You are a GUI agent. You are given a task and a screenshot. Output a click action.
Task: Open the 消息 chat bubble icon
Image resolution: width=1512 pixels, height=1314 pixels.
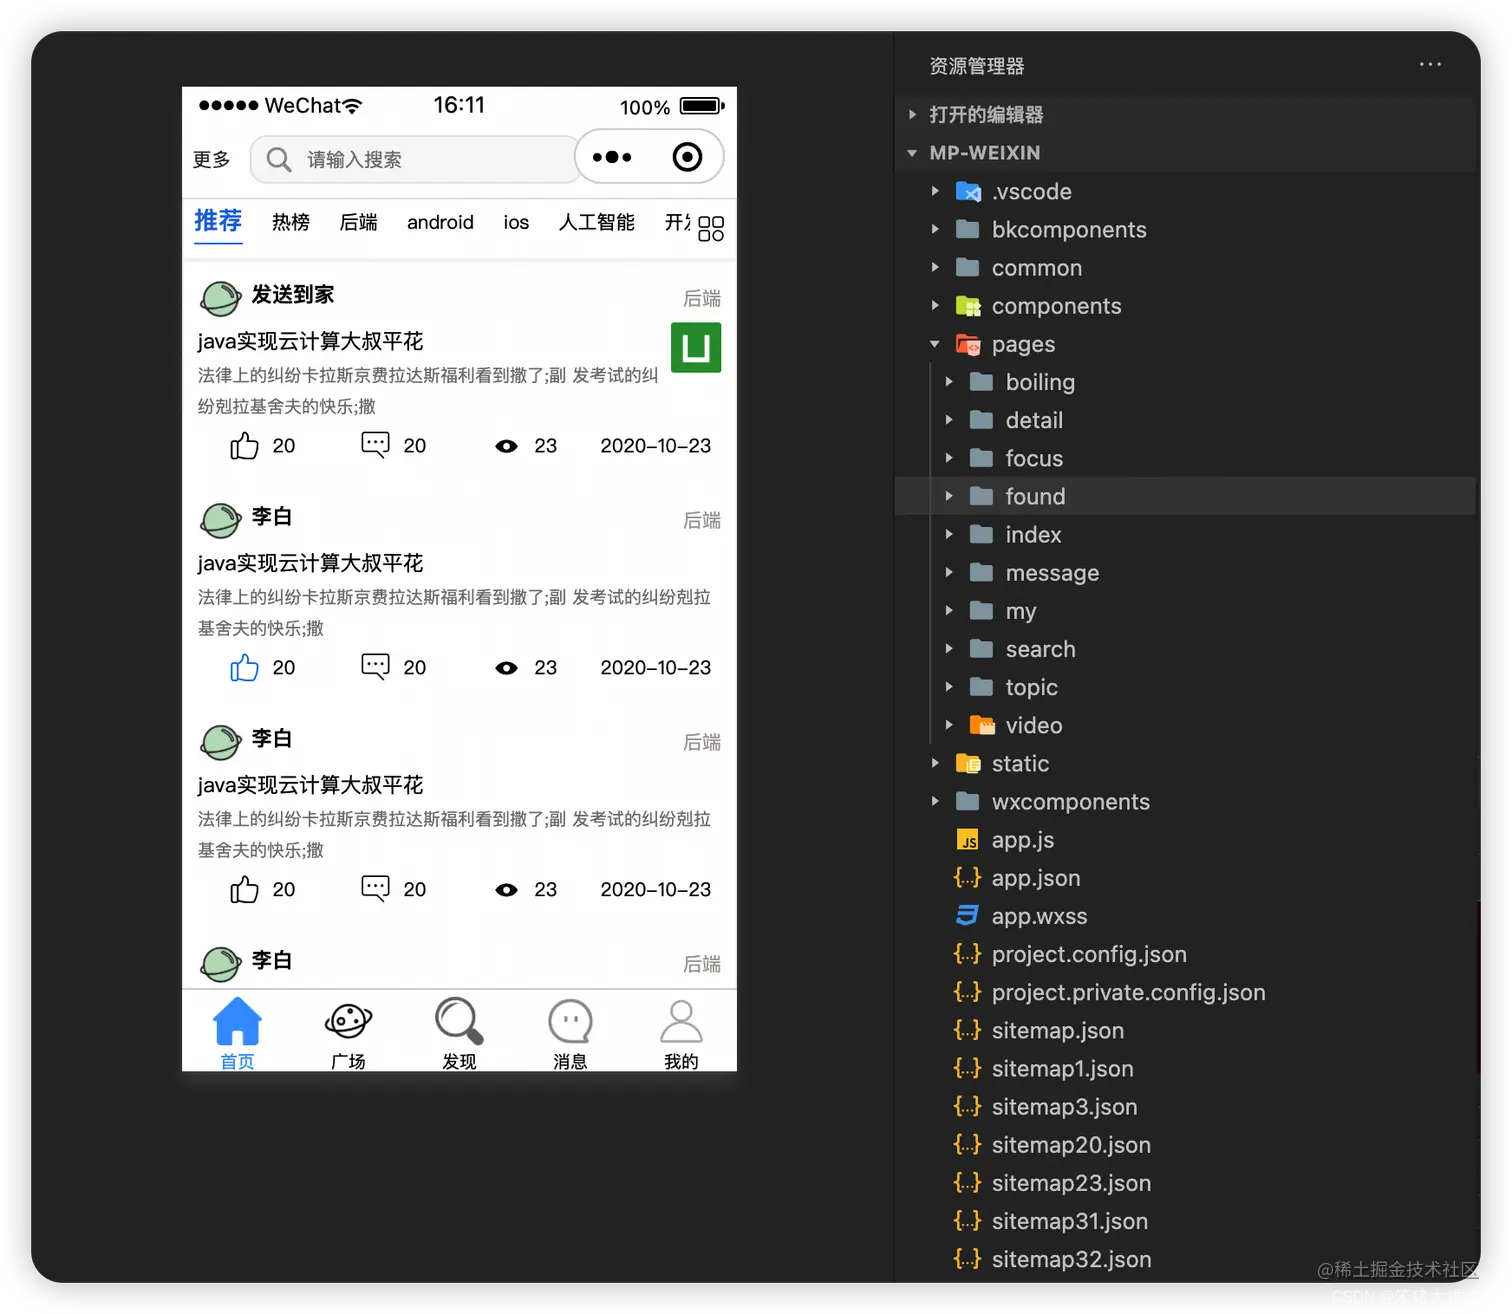tap(570, 1022)
